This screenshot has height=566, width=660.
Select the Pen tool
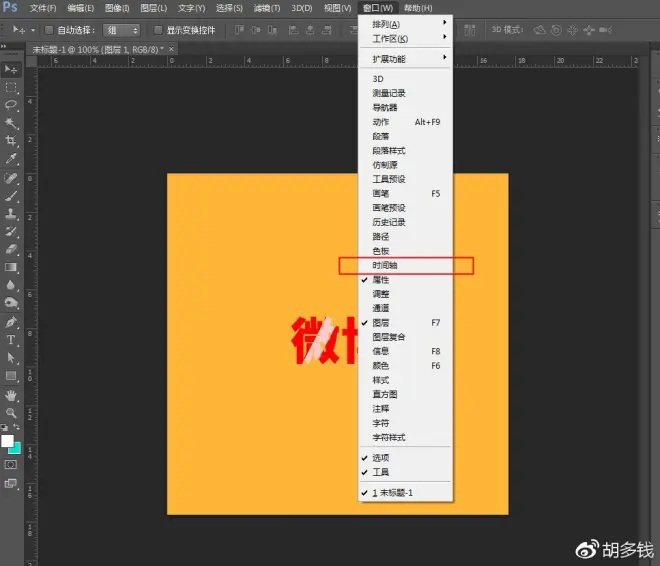[x=11, y=322]
